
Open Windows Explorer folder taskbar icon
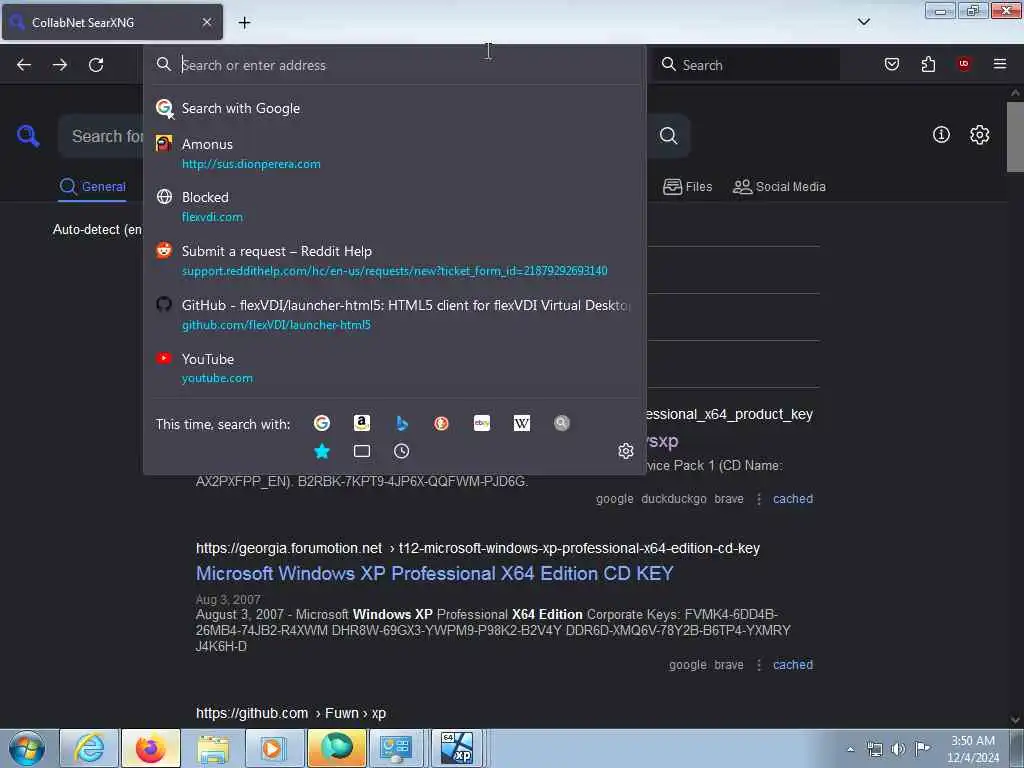[x=213, y=748]
